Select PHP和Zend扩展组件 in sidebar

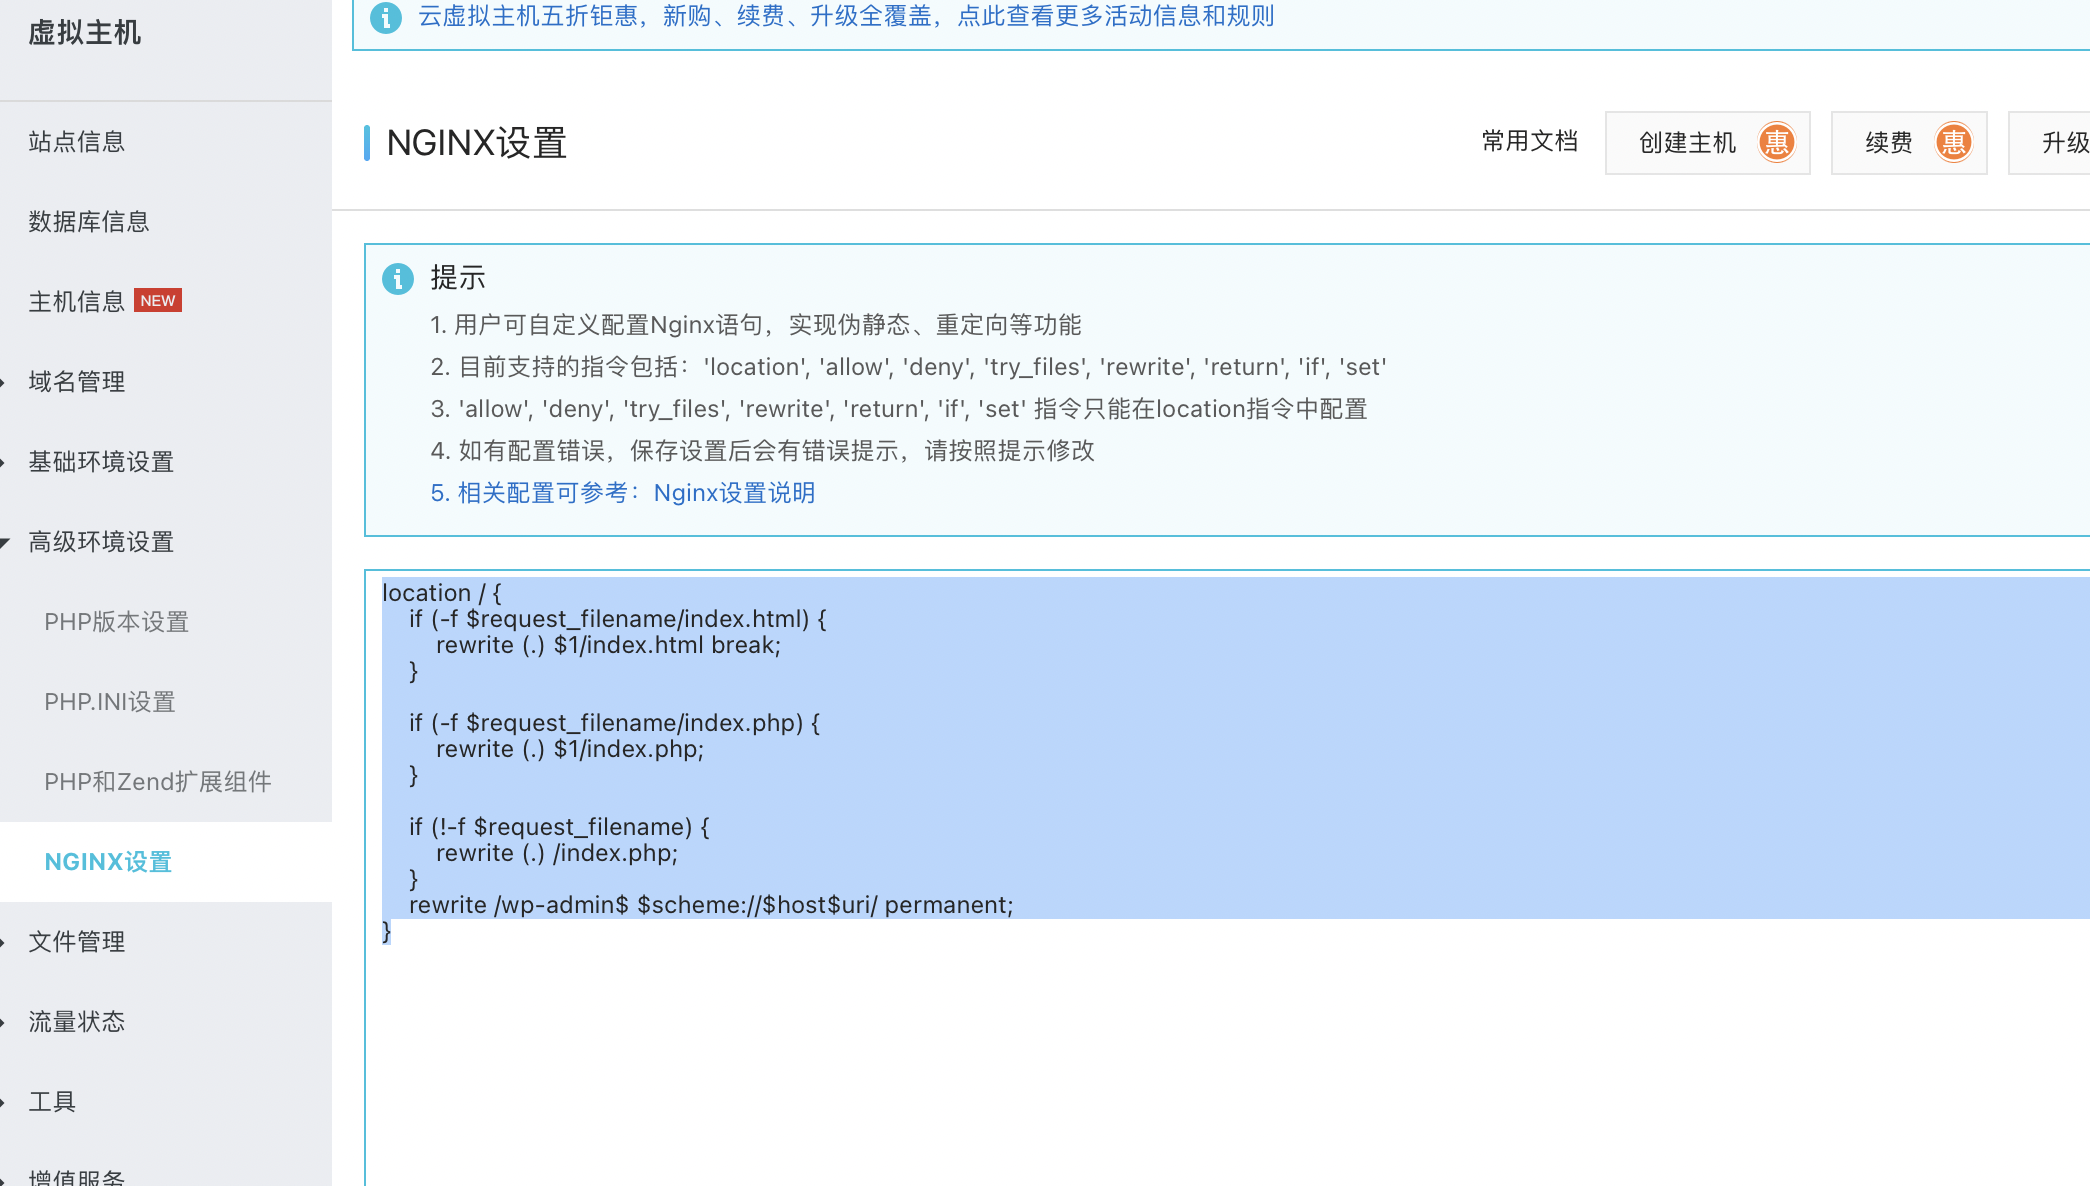157,782
